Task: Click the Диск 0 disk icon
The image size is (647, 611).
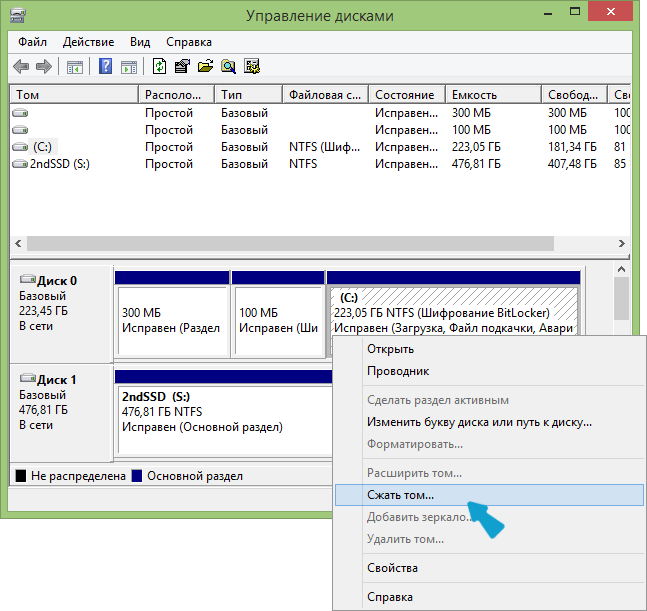Action: pyautogui.click(x=28, y=279)
